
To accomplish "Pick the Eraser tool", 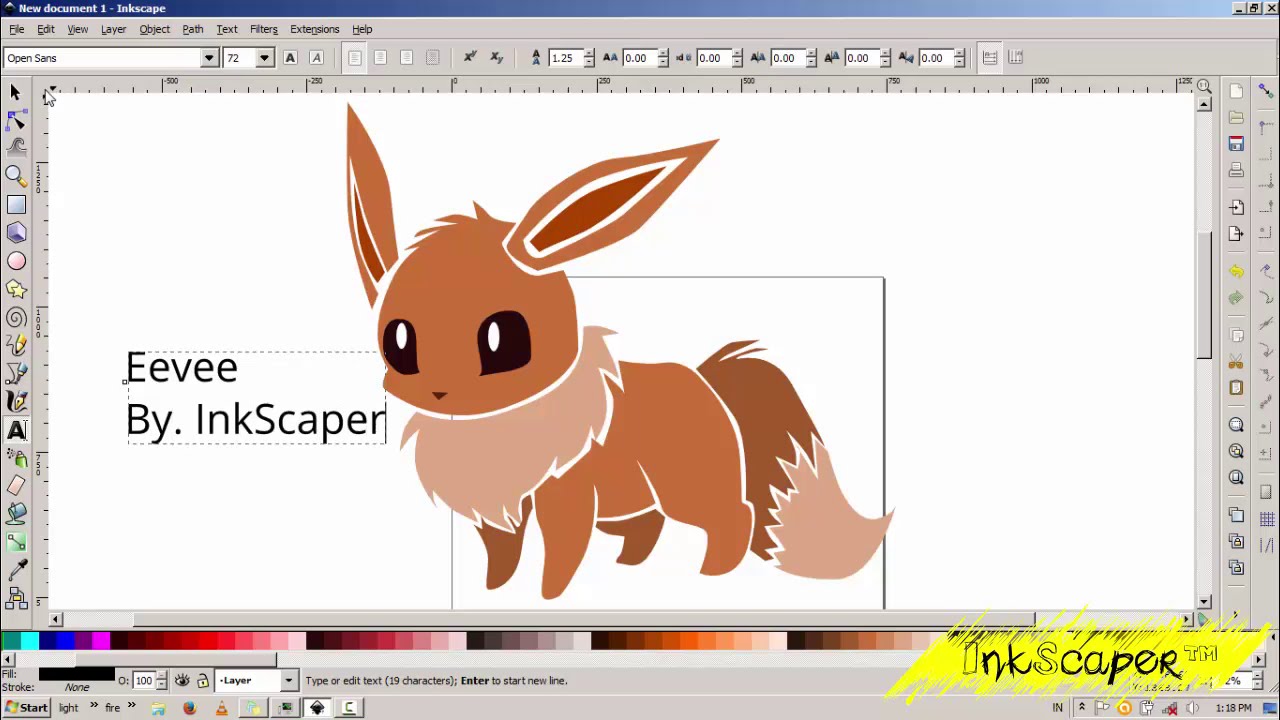I will click(16, 486).
